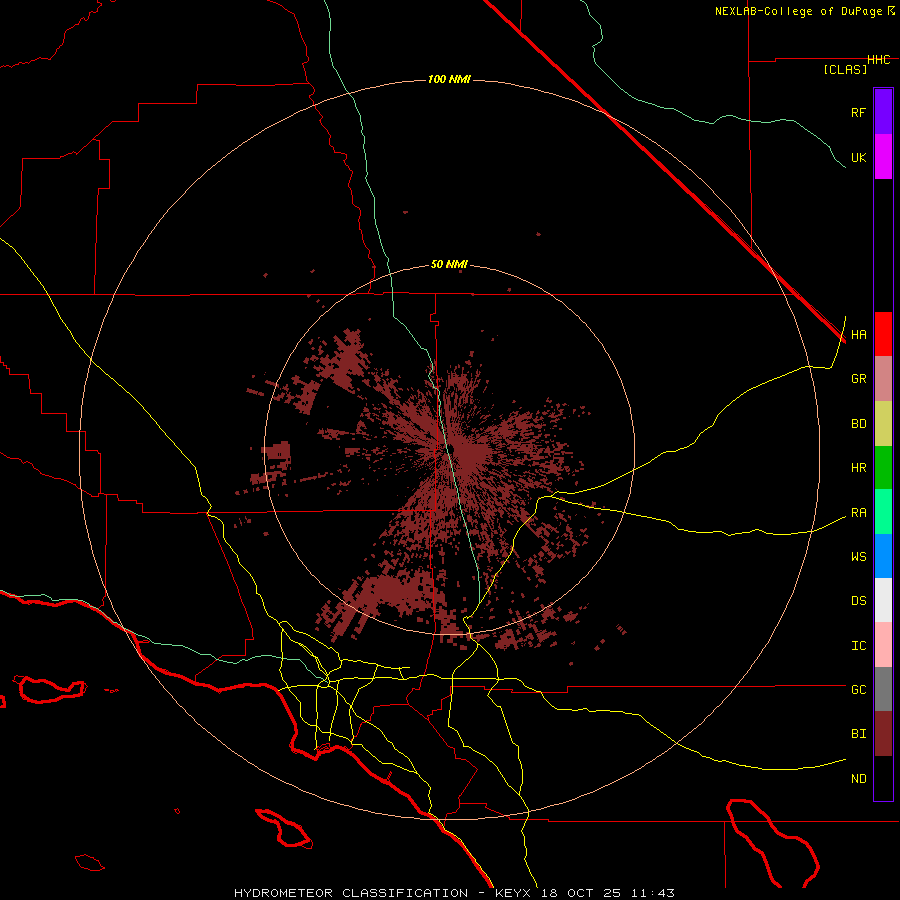Click the NEXLAB-College of DuPage credit text

(798, 11)
